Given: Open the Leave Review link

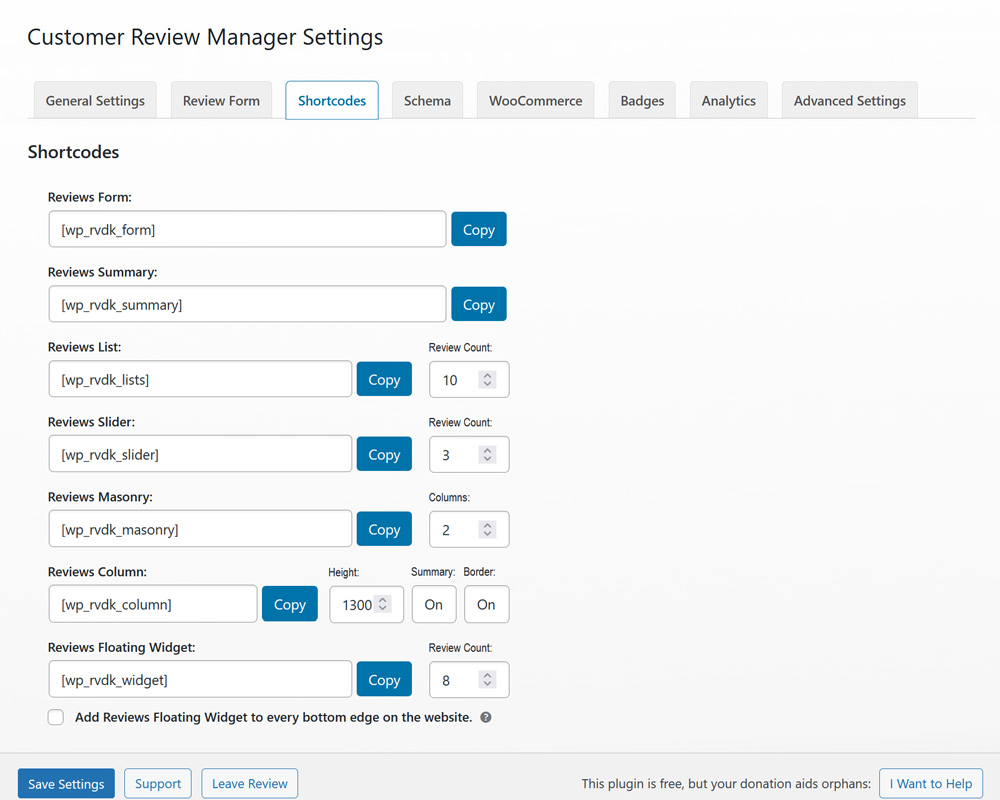Looking at the screenshot, I should click(249, 784).
